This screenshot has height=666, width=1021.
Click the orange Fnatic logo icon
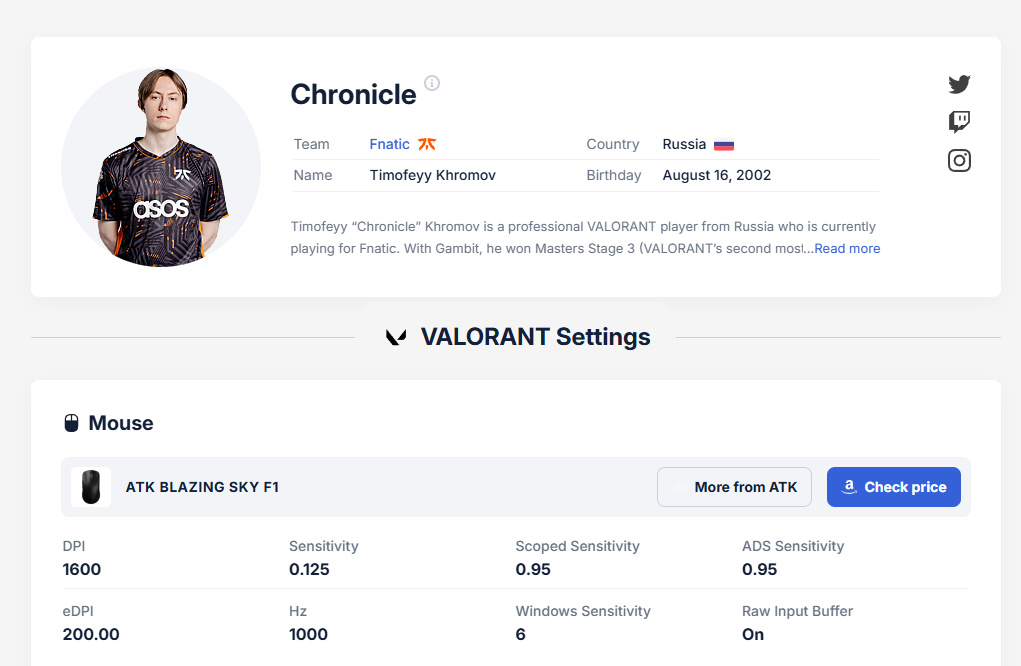[427, 144]
